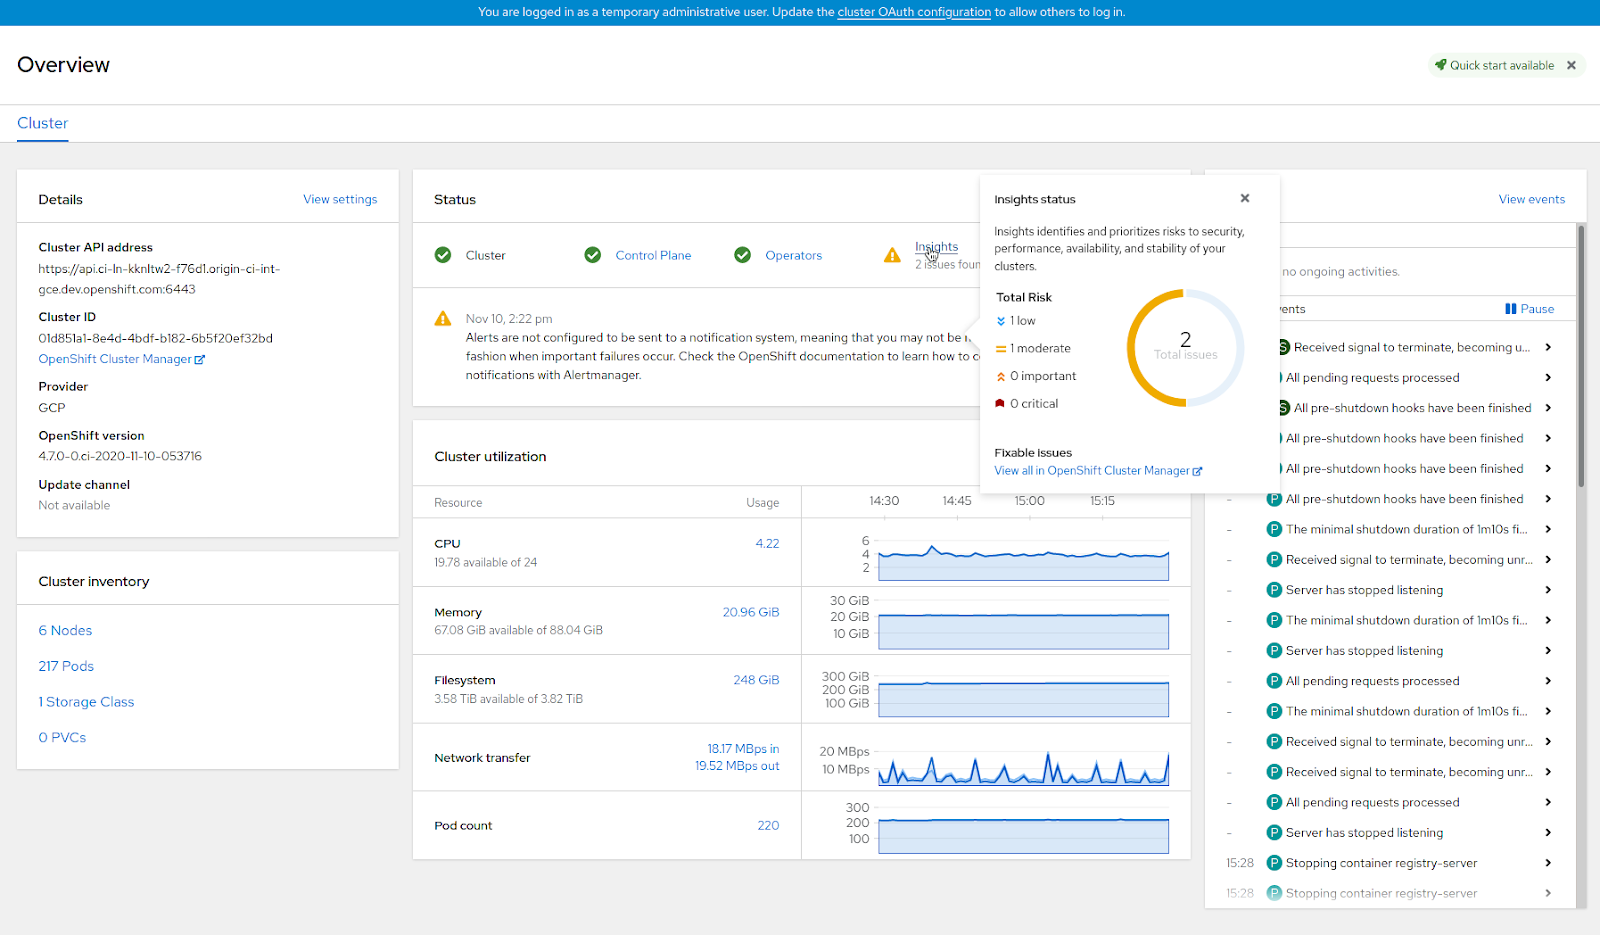Click the green checkmark beside Operators
Screen dimensions: 1600x935
tap(743, 255)
